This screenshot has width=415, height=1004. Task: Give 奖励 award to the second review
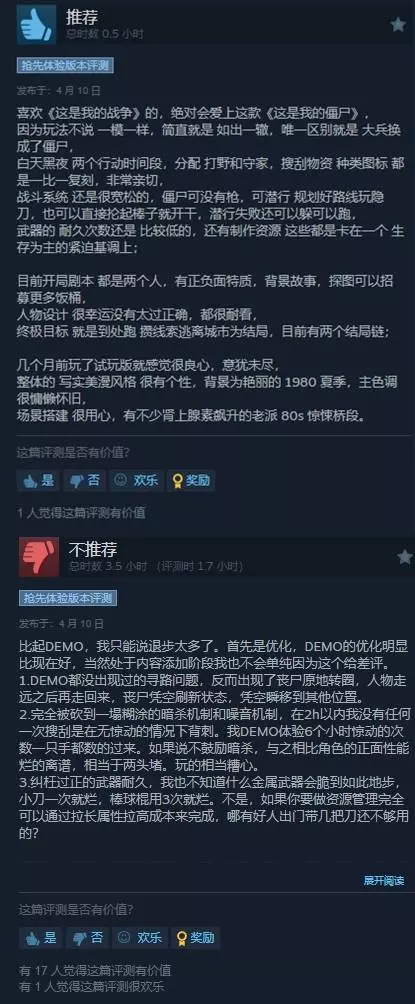tap(194, 938)
